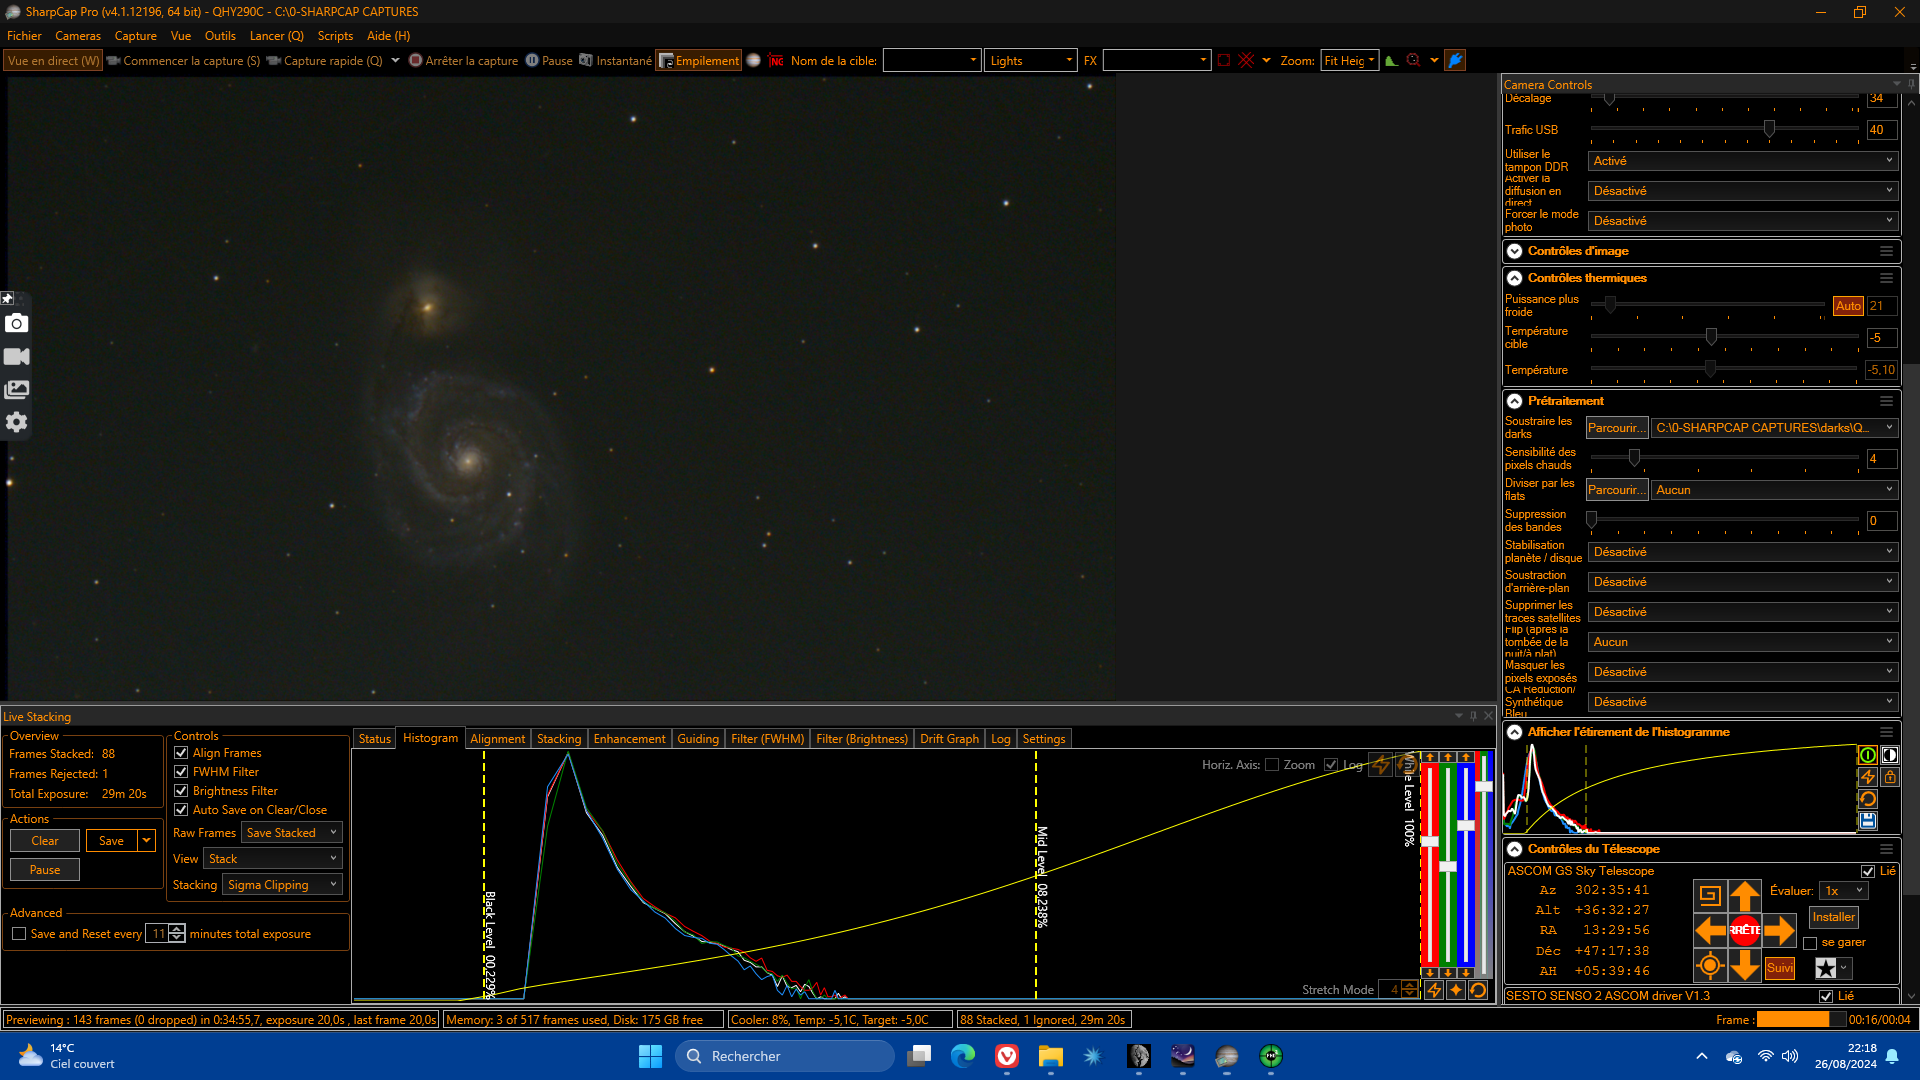Check the se garer checkbox
This screenshot has height=1080, width=1920.
pyautogui.click(x=1810, y=943)
